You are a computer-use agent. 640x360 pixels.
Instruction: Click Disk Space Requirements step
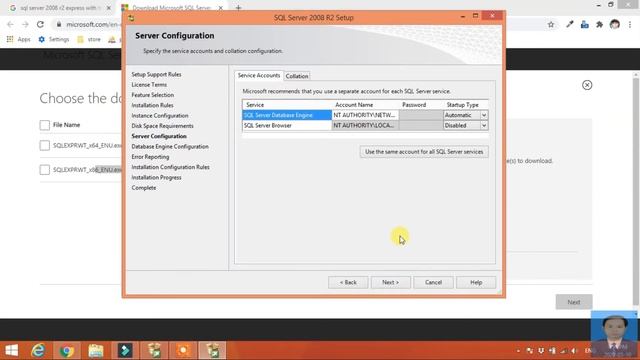click(162, 126)
